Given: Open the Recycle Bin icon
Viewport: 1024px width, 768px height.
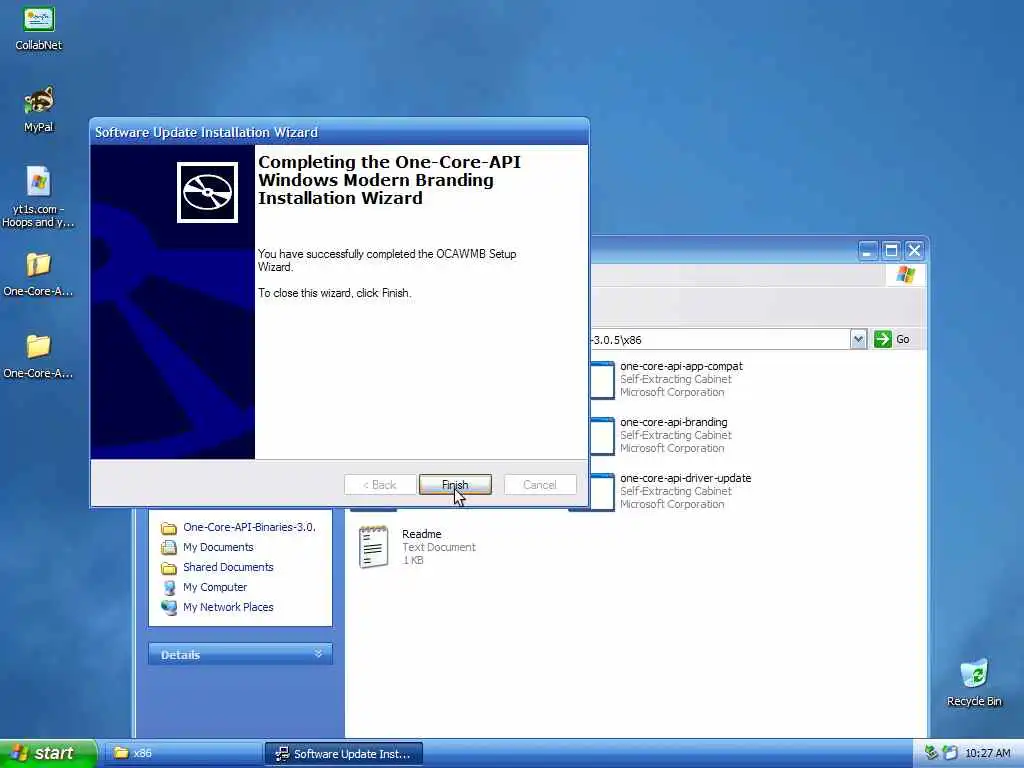Looking at the screenshot, I should 974,682.
